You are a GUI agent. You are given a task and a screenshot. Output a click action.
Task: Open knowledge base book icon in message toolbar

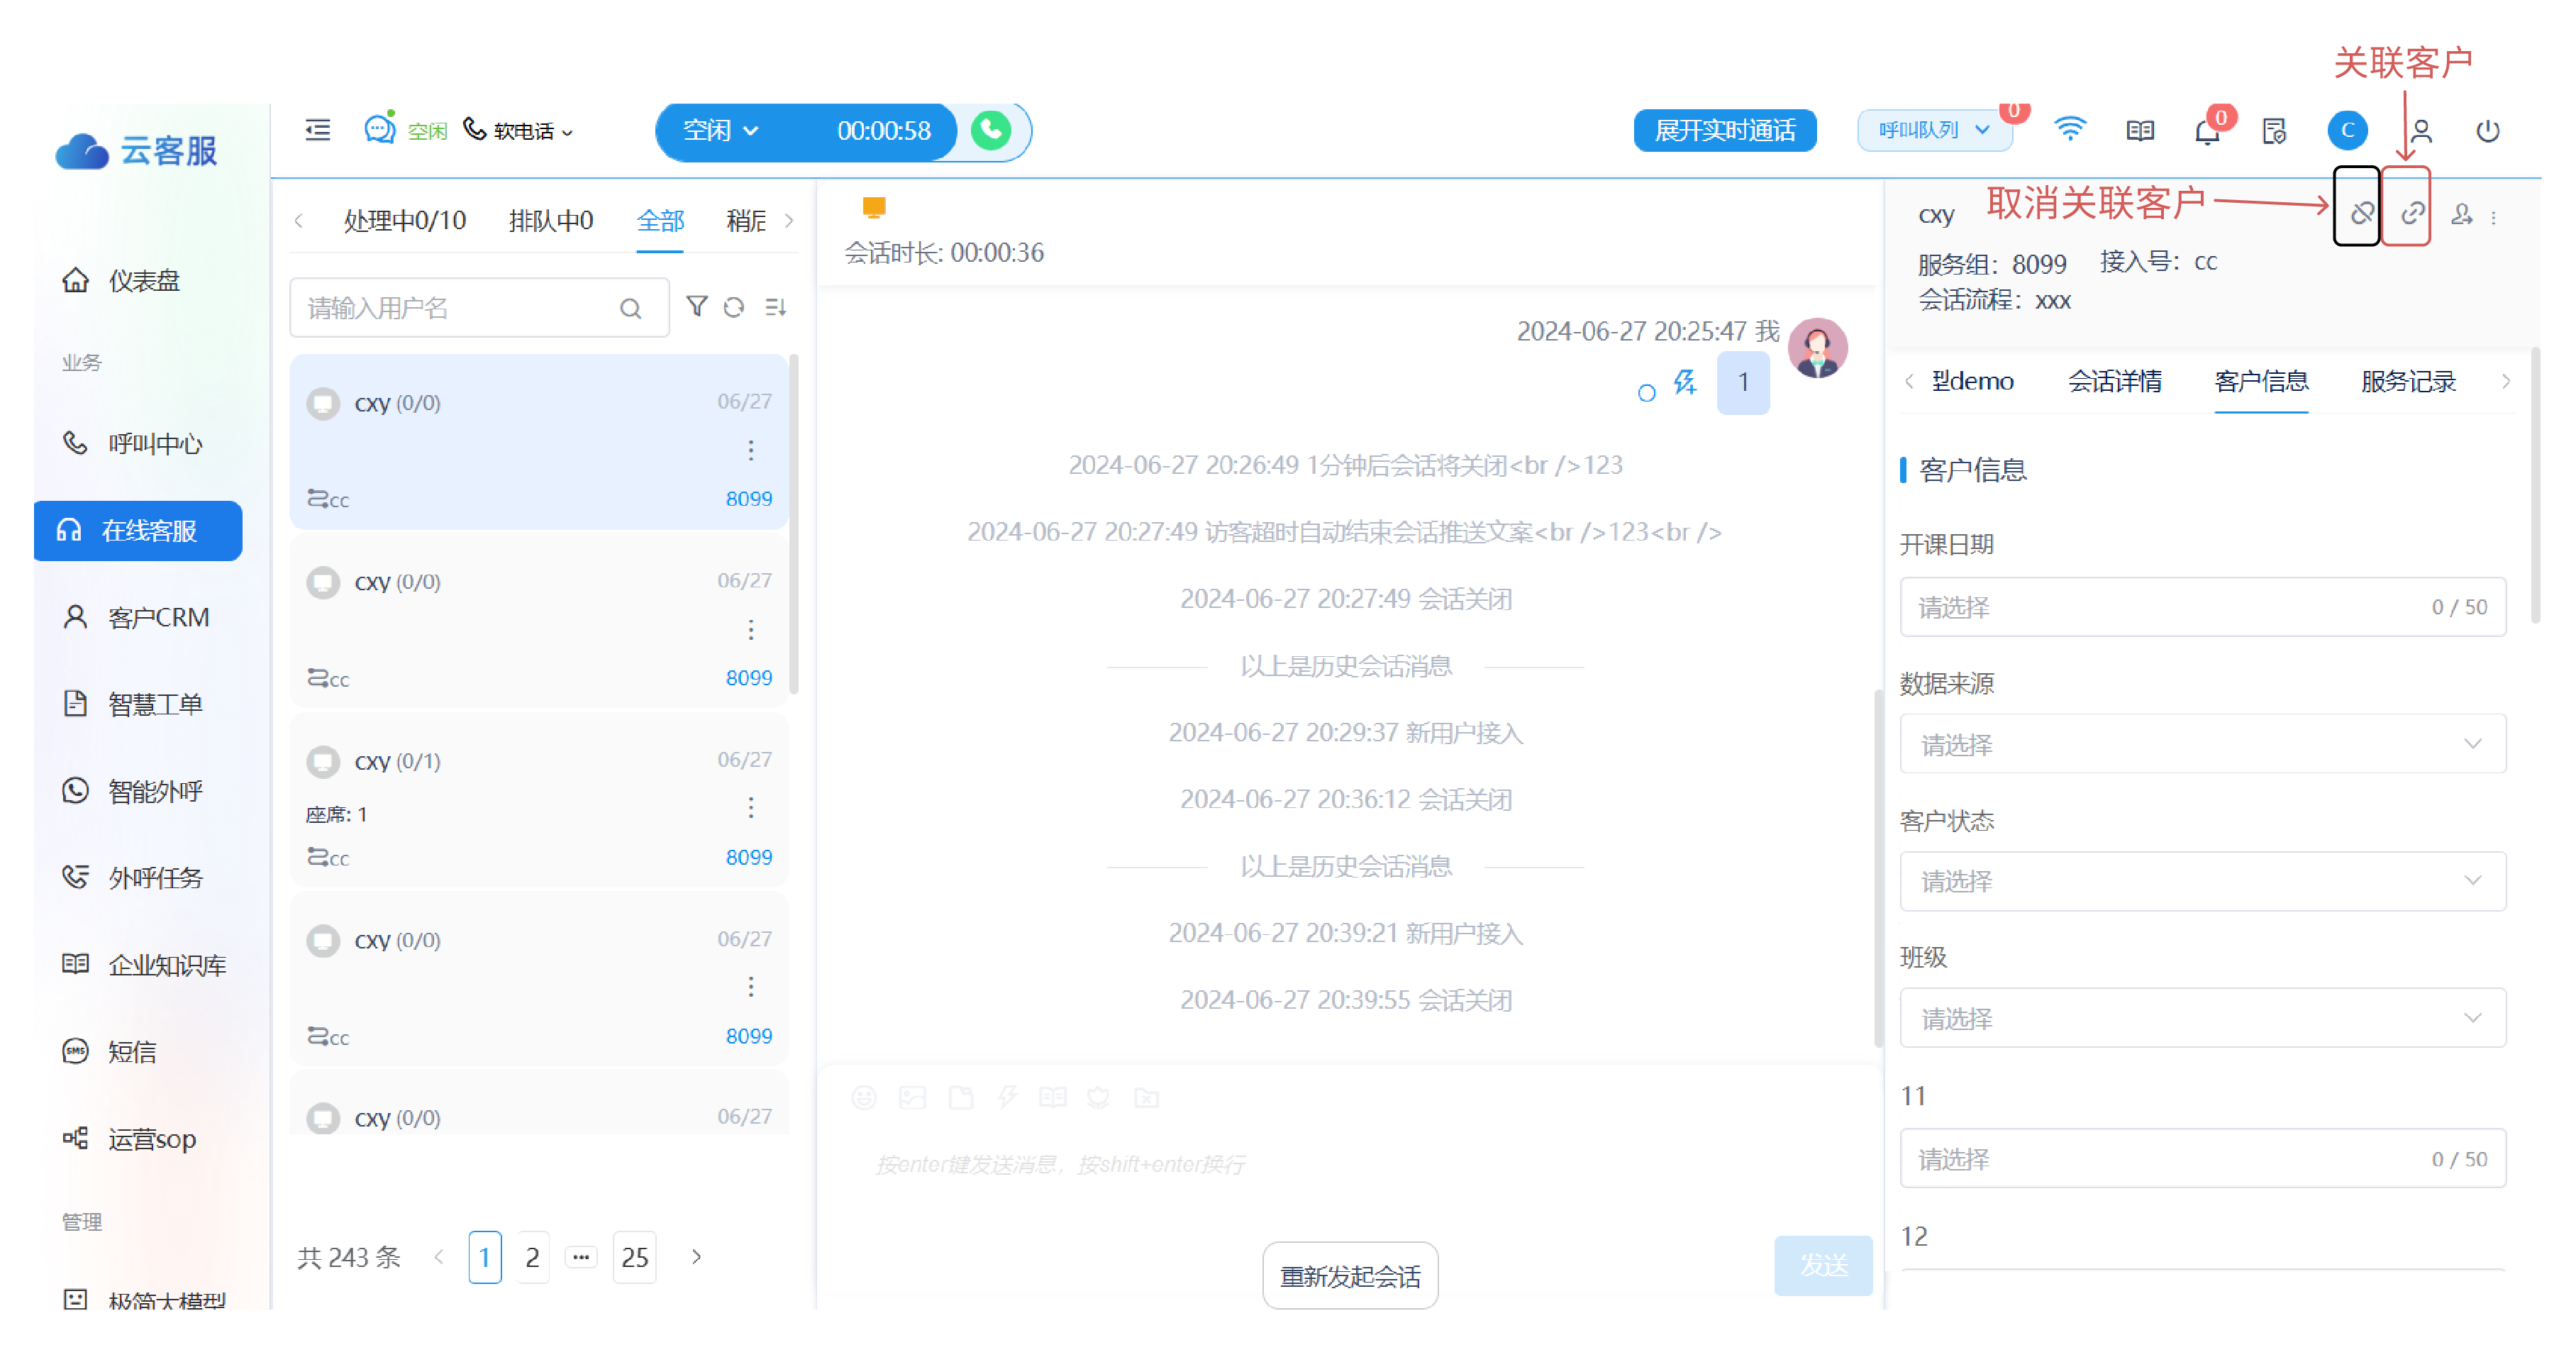click(1052, 1098)
